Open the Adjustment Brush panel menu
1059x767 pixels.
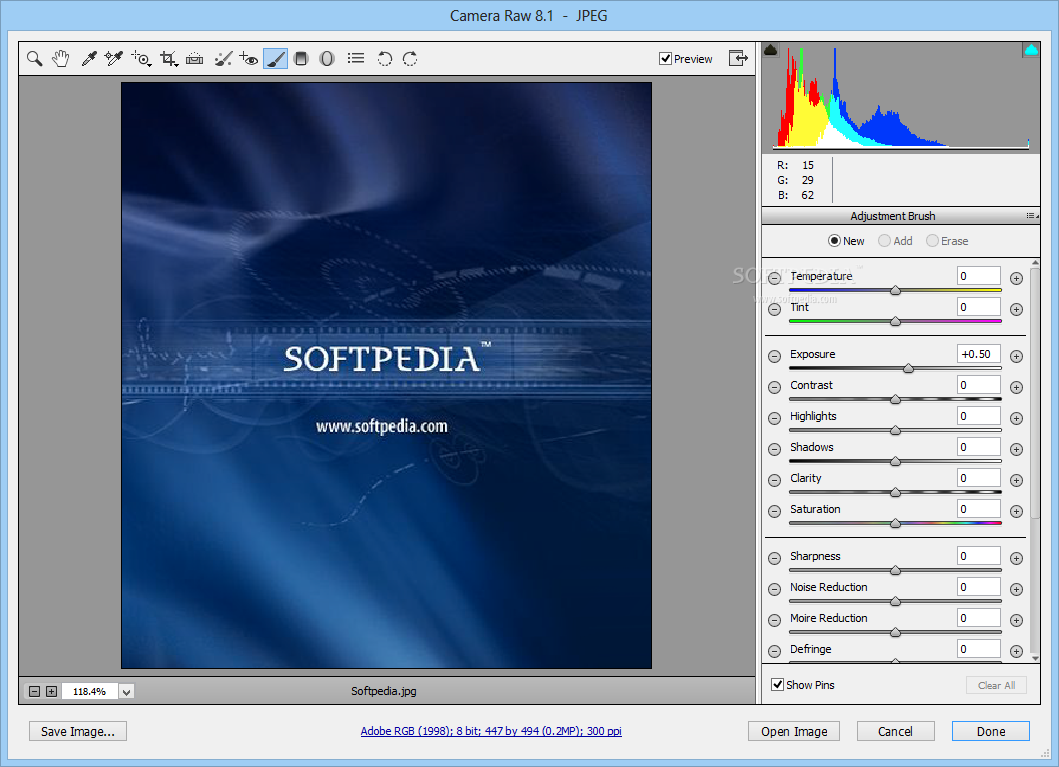pyautogui.click(x=1030, y=216)
